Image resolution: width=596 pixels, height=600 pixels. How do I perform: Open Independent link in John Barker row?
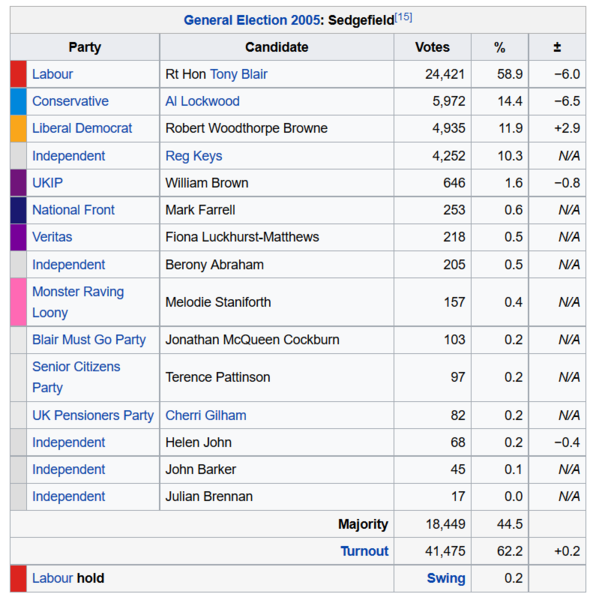(68, 470)
